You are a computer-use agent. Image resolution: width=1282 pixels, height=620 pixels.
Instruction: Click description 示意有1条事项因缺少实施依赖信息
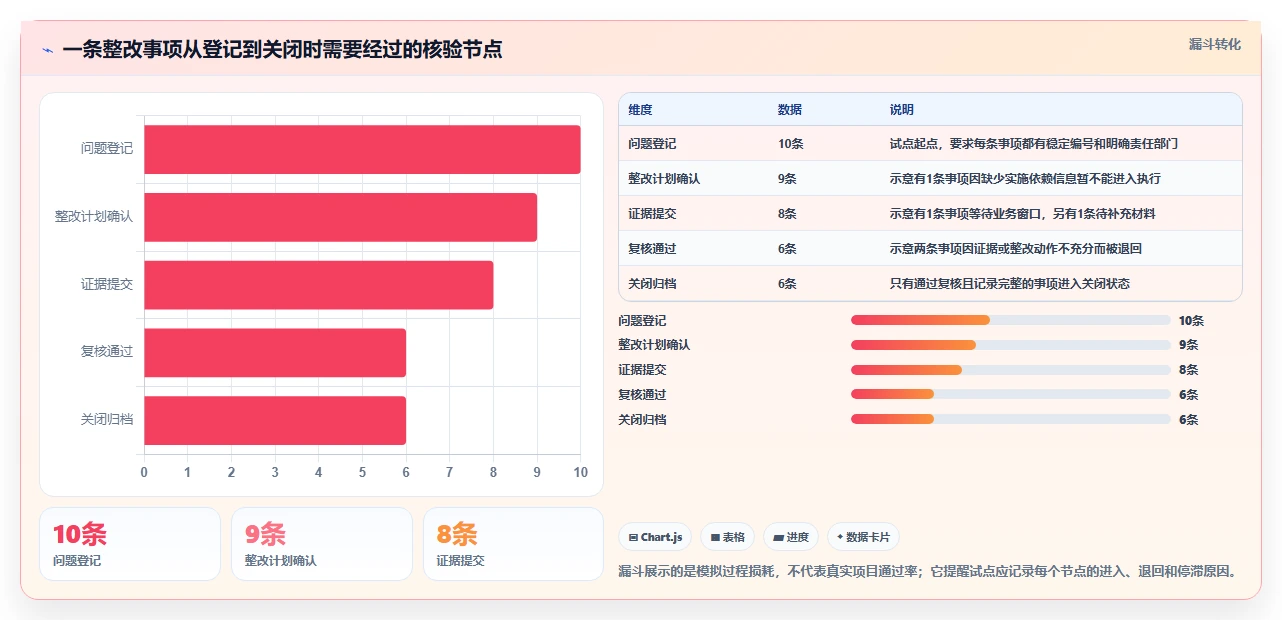pos(1025,179)
